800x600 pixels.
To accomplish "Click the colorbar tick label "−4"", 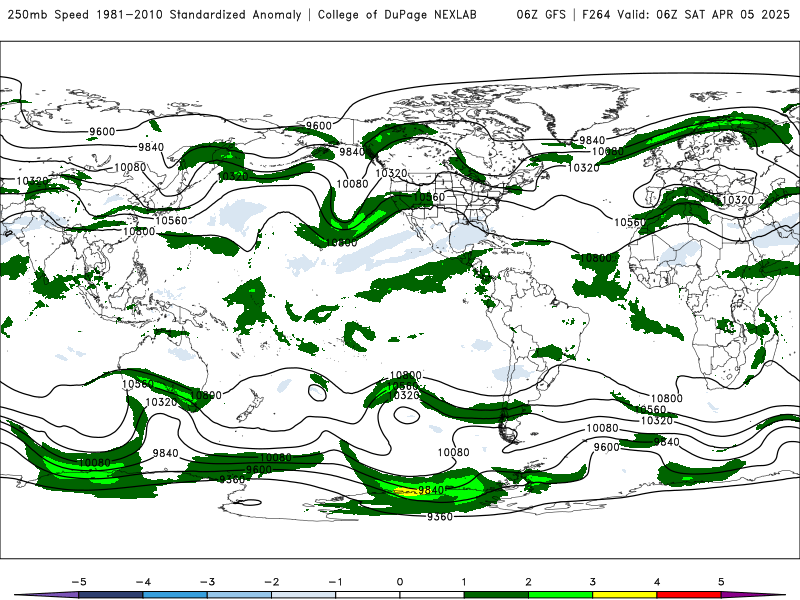I will point(143,582).
